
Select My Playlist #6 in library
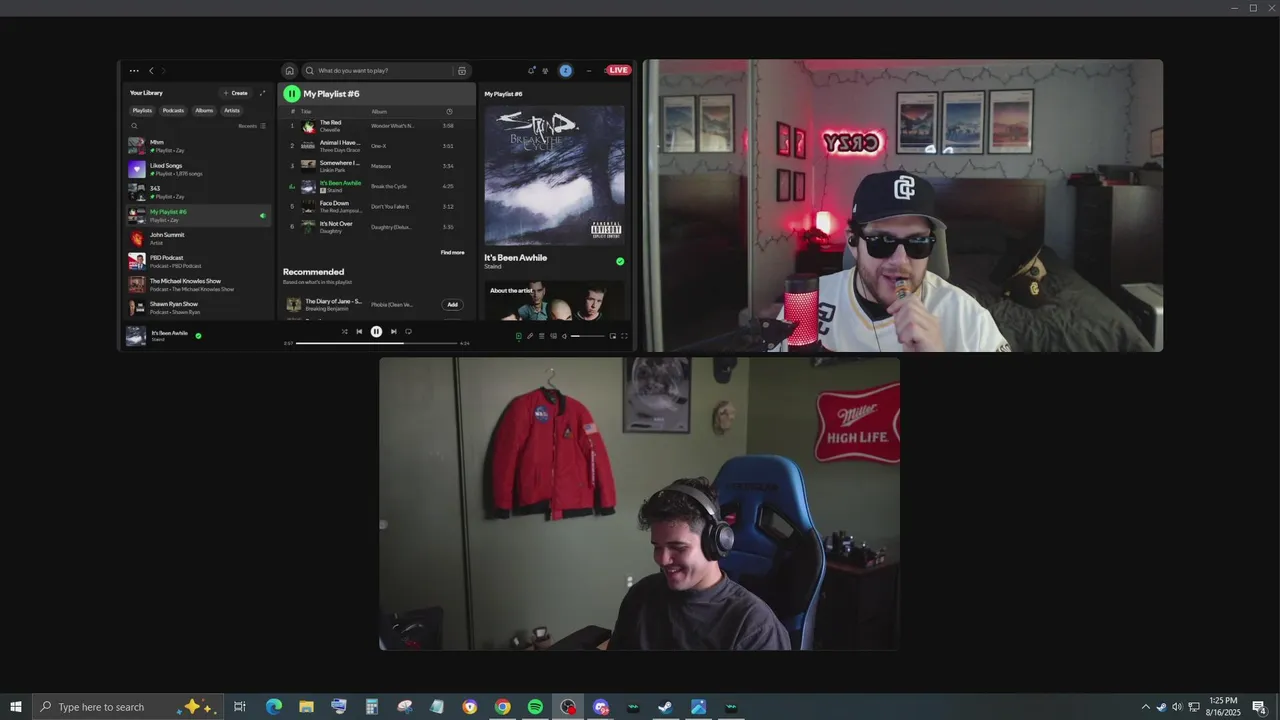click(199, 215)
